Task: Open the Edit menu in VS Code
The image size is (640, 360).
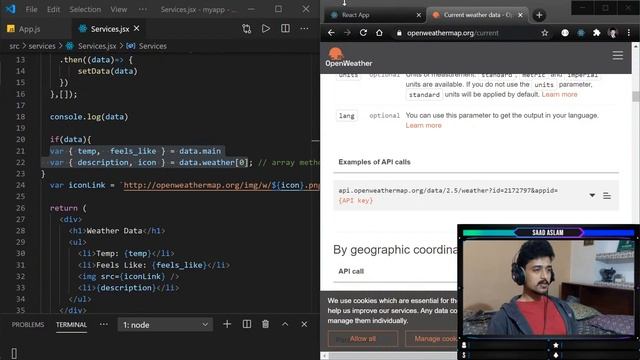Action: coord(53,9)
